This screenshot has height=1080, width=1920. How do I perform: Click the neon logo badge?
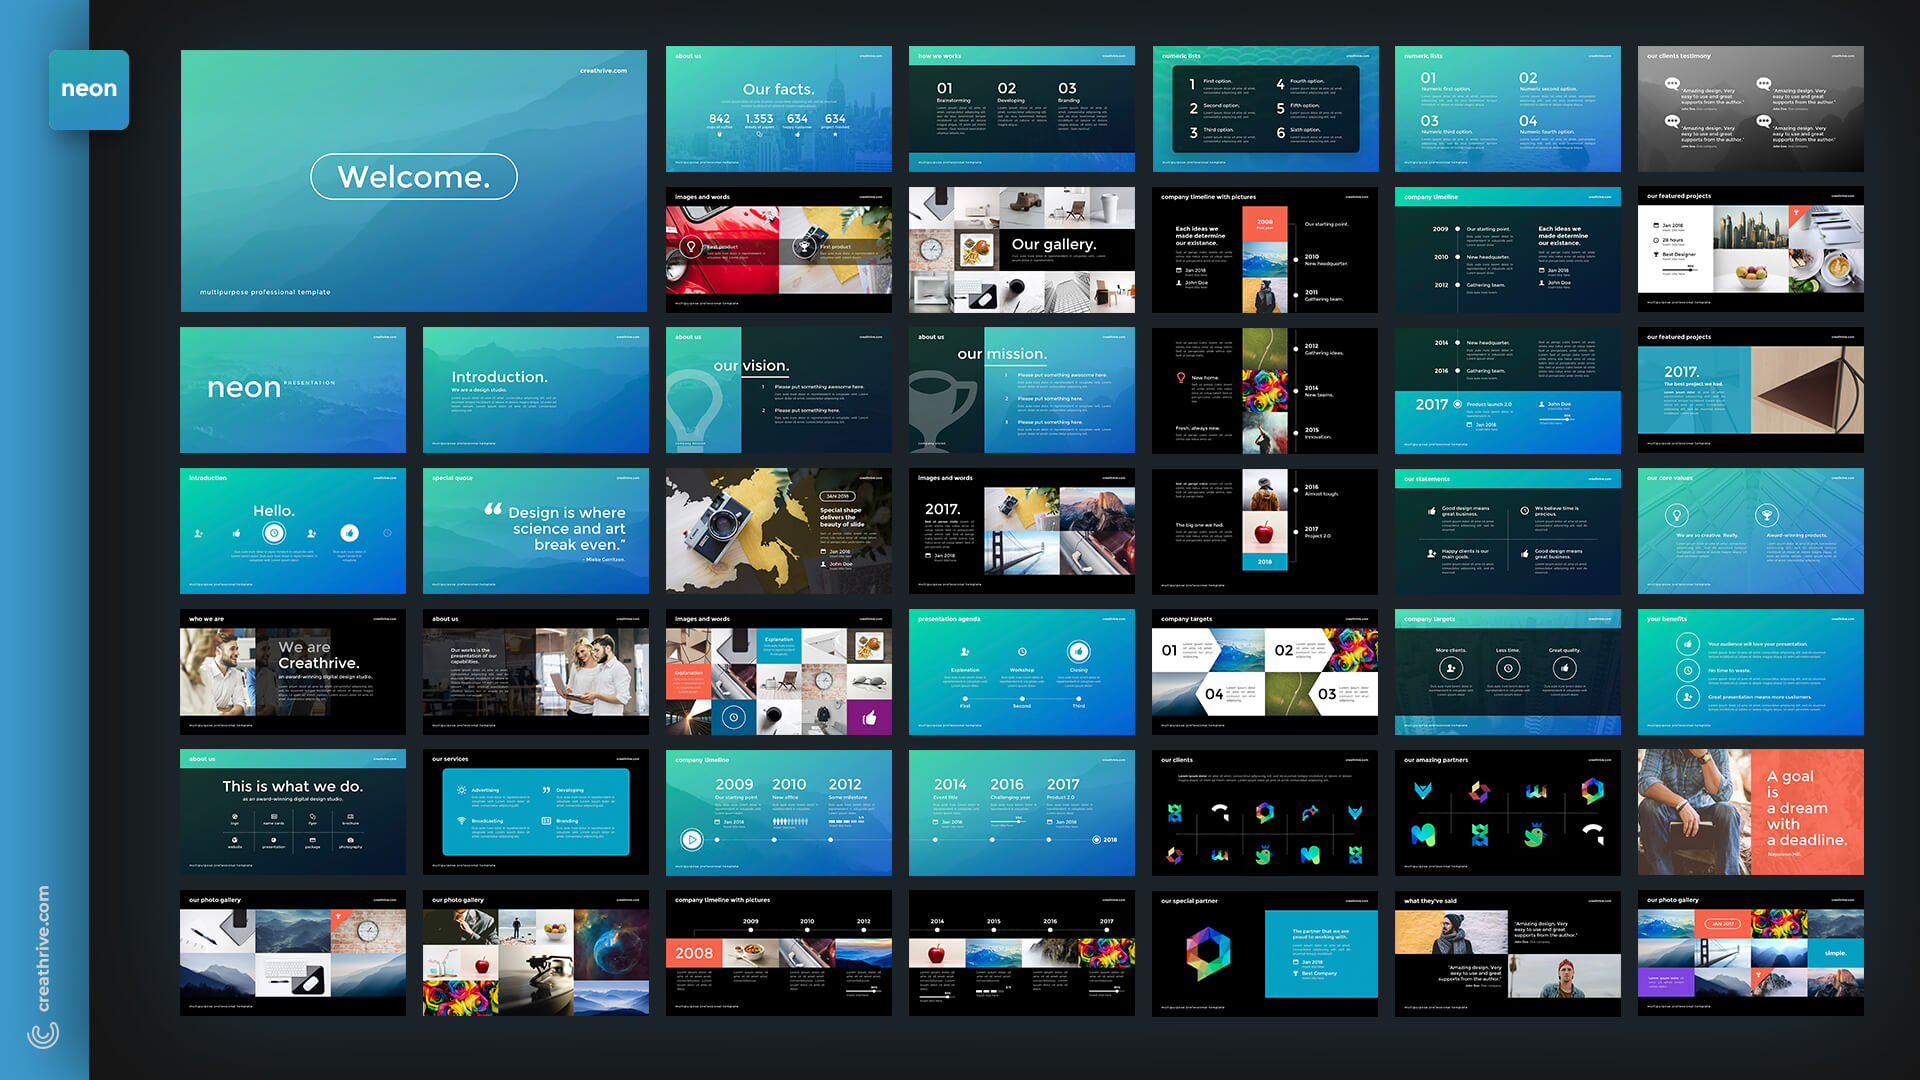89,90
